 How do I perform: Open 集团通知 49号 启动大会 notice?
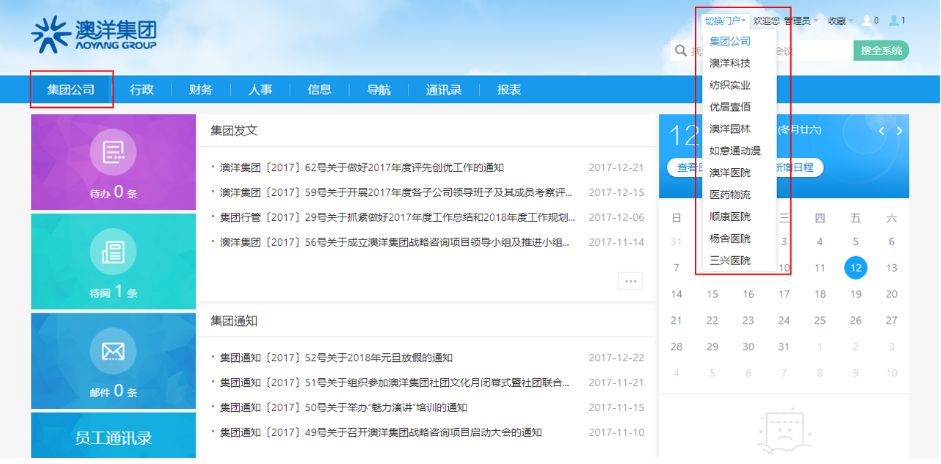tap(381, 432)
